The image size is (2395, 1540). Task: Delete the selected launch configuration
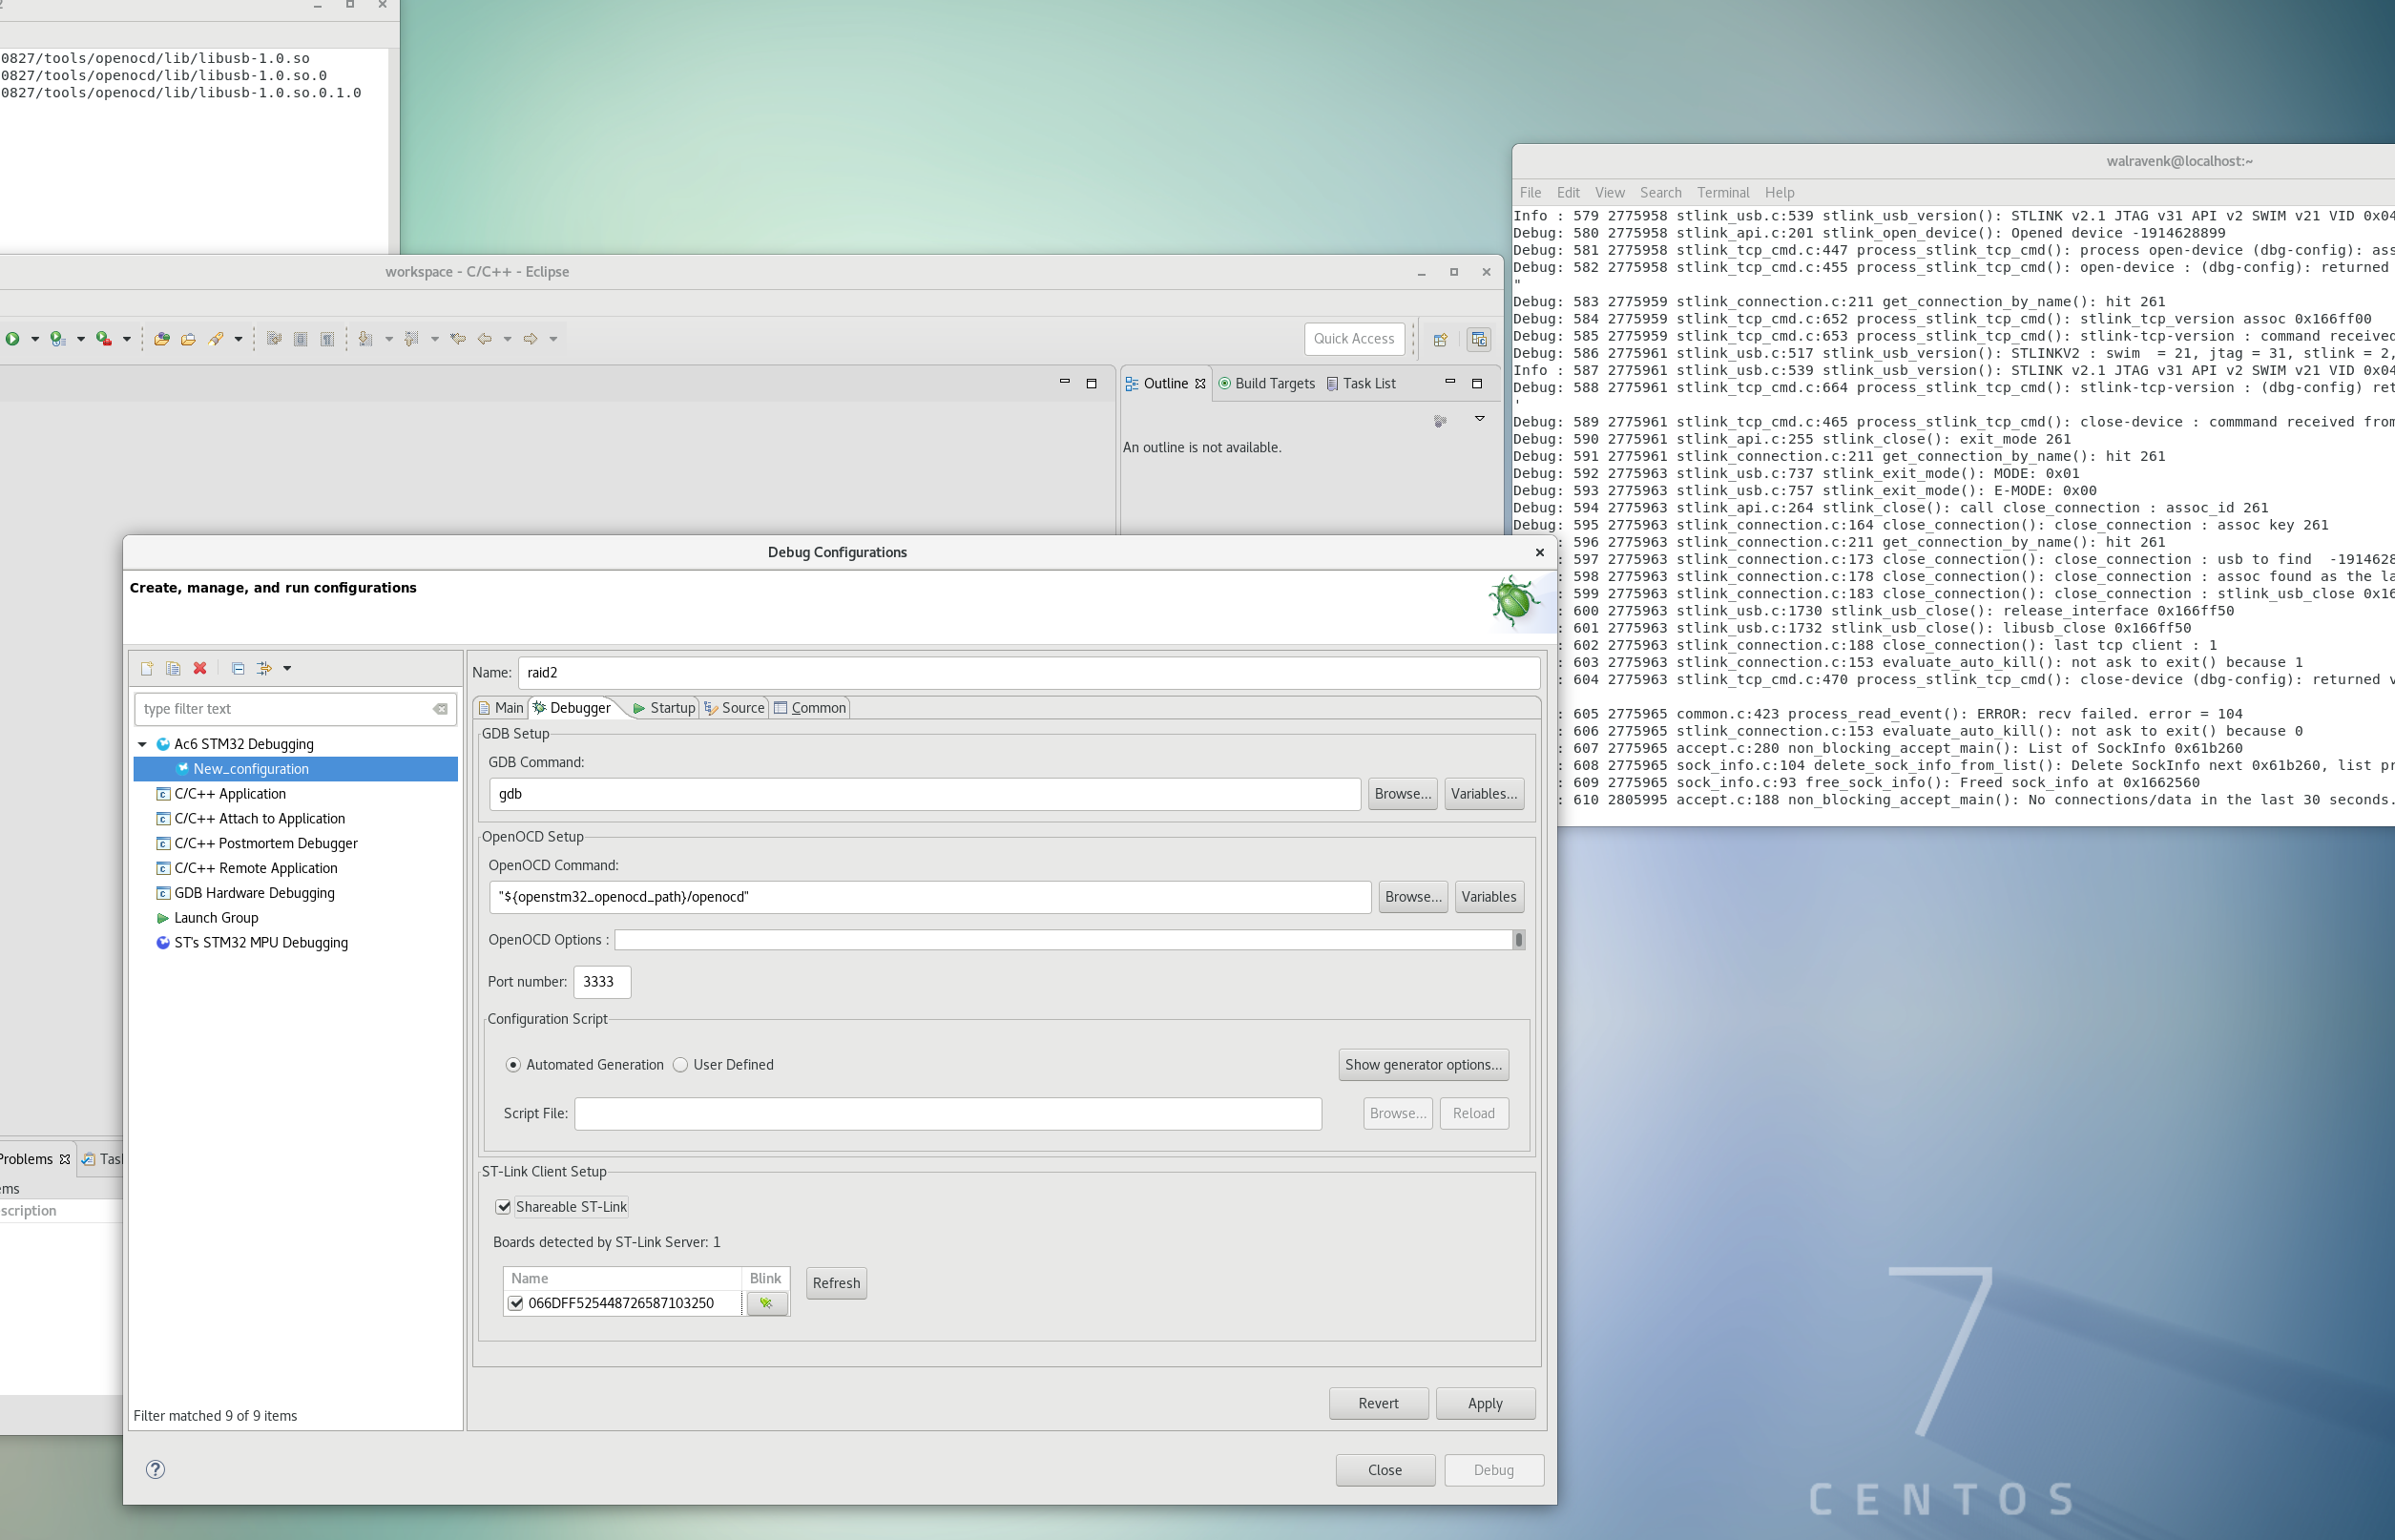200,668
